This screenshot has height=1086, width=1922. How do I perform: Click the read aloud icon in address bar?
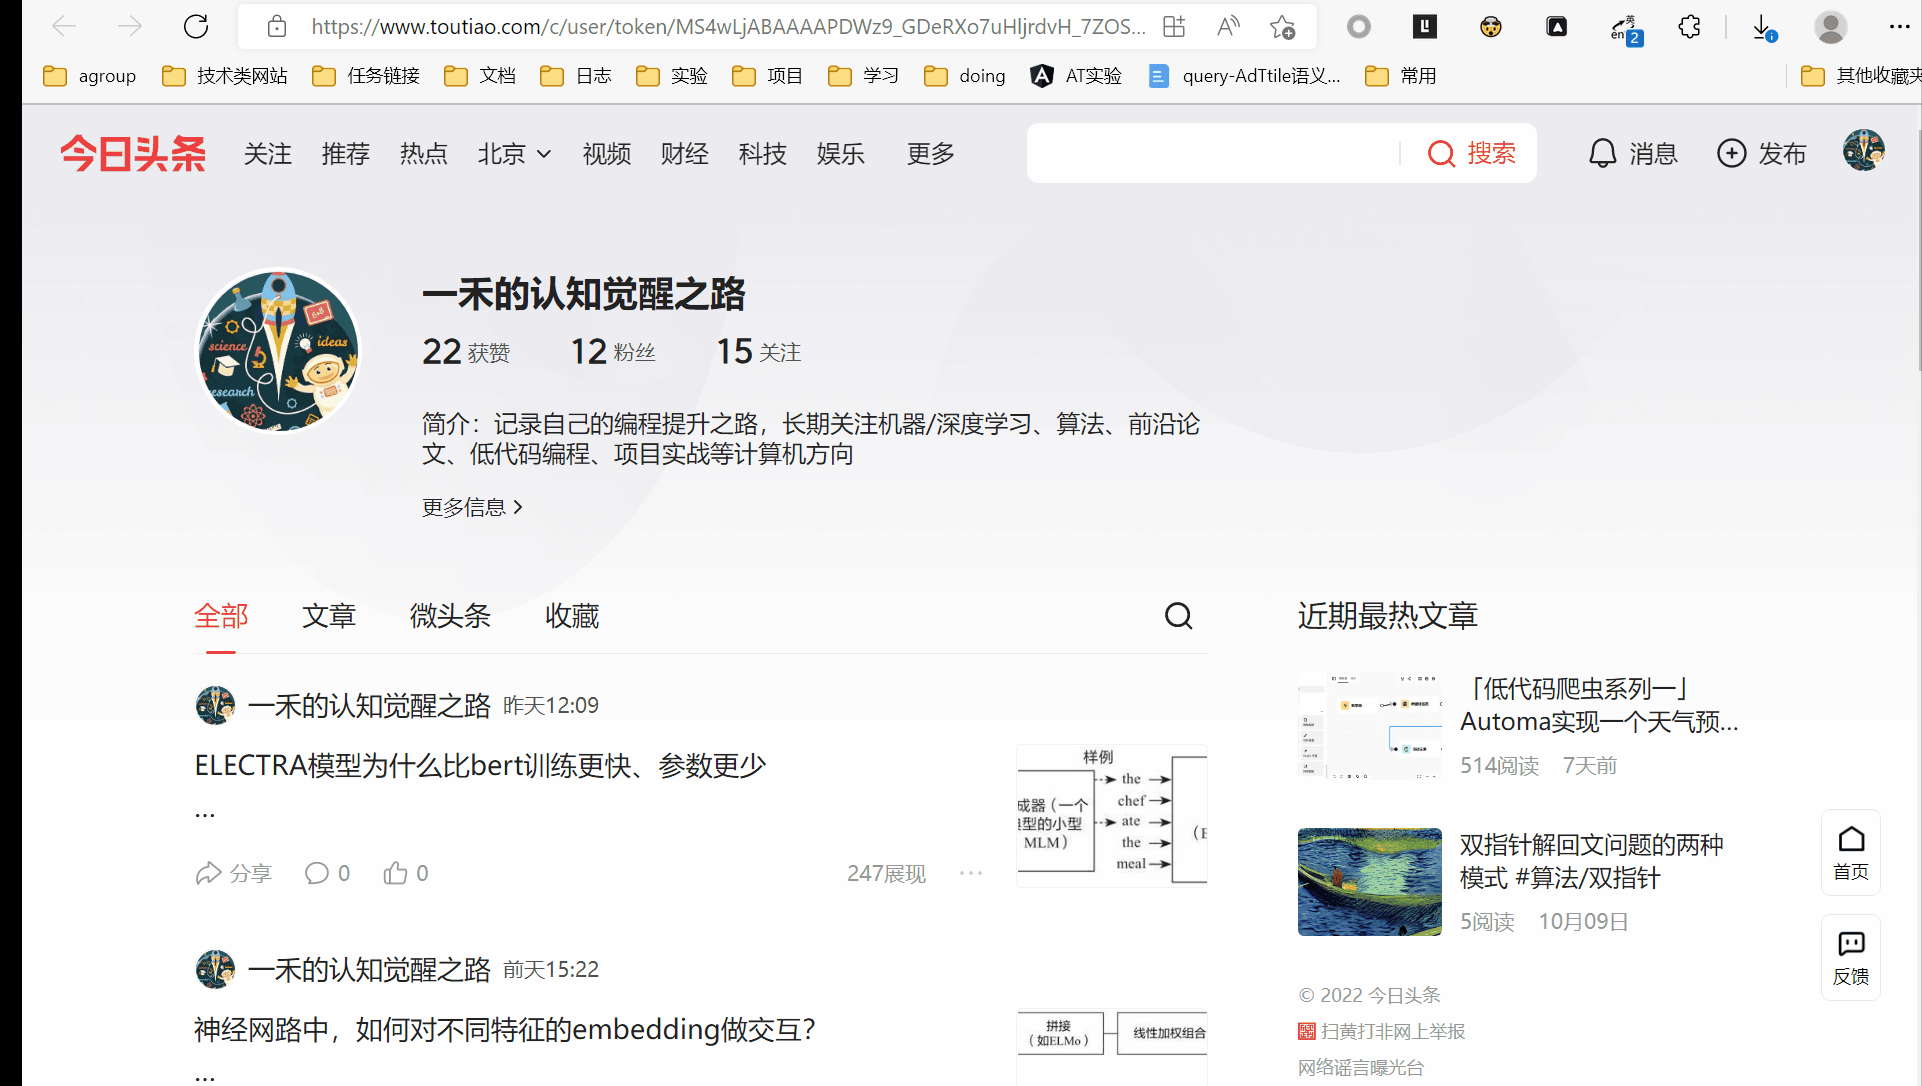[x=1228, y=27]
